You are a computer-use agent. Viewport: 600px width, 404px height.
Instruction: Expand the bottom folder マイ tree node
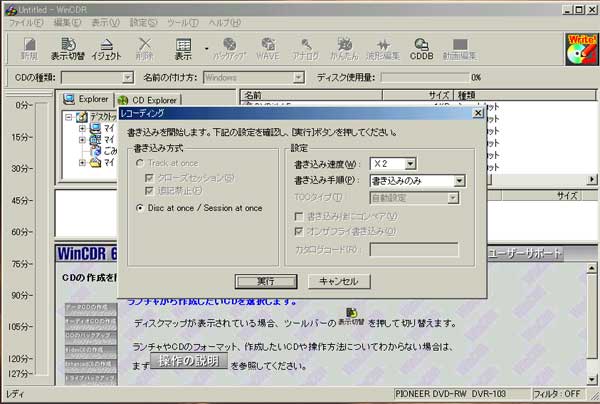(82, 163)
